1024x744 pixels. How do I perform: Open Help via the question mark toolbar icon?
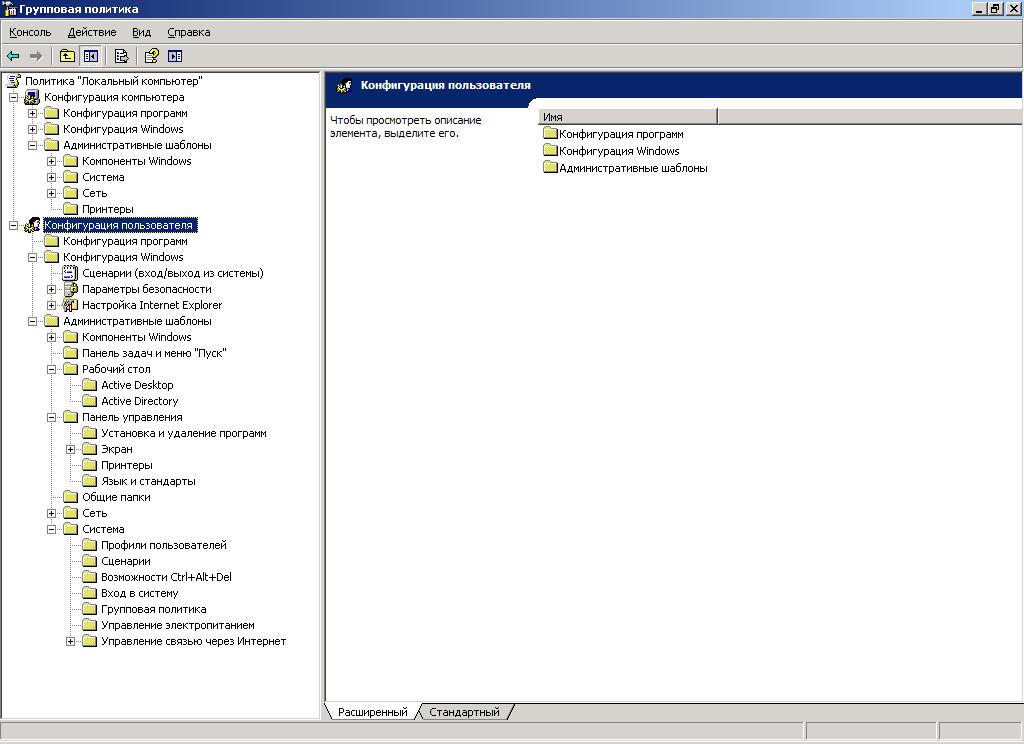pos(152,56)
